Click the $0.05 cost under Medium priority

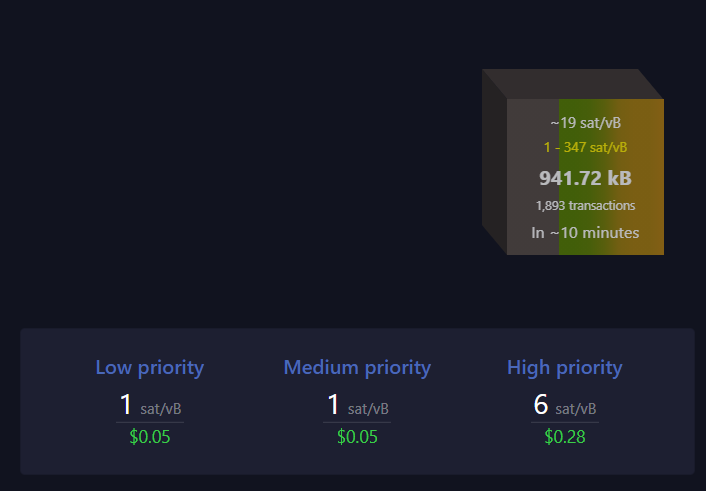357,436
